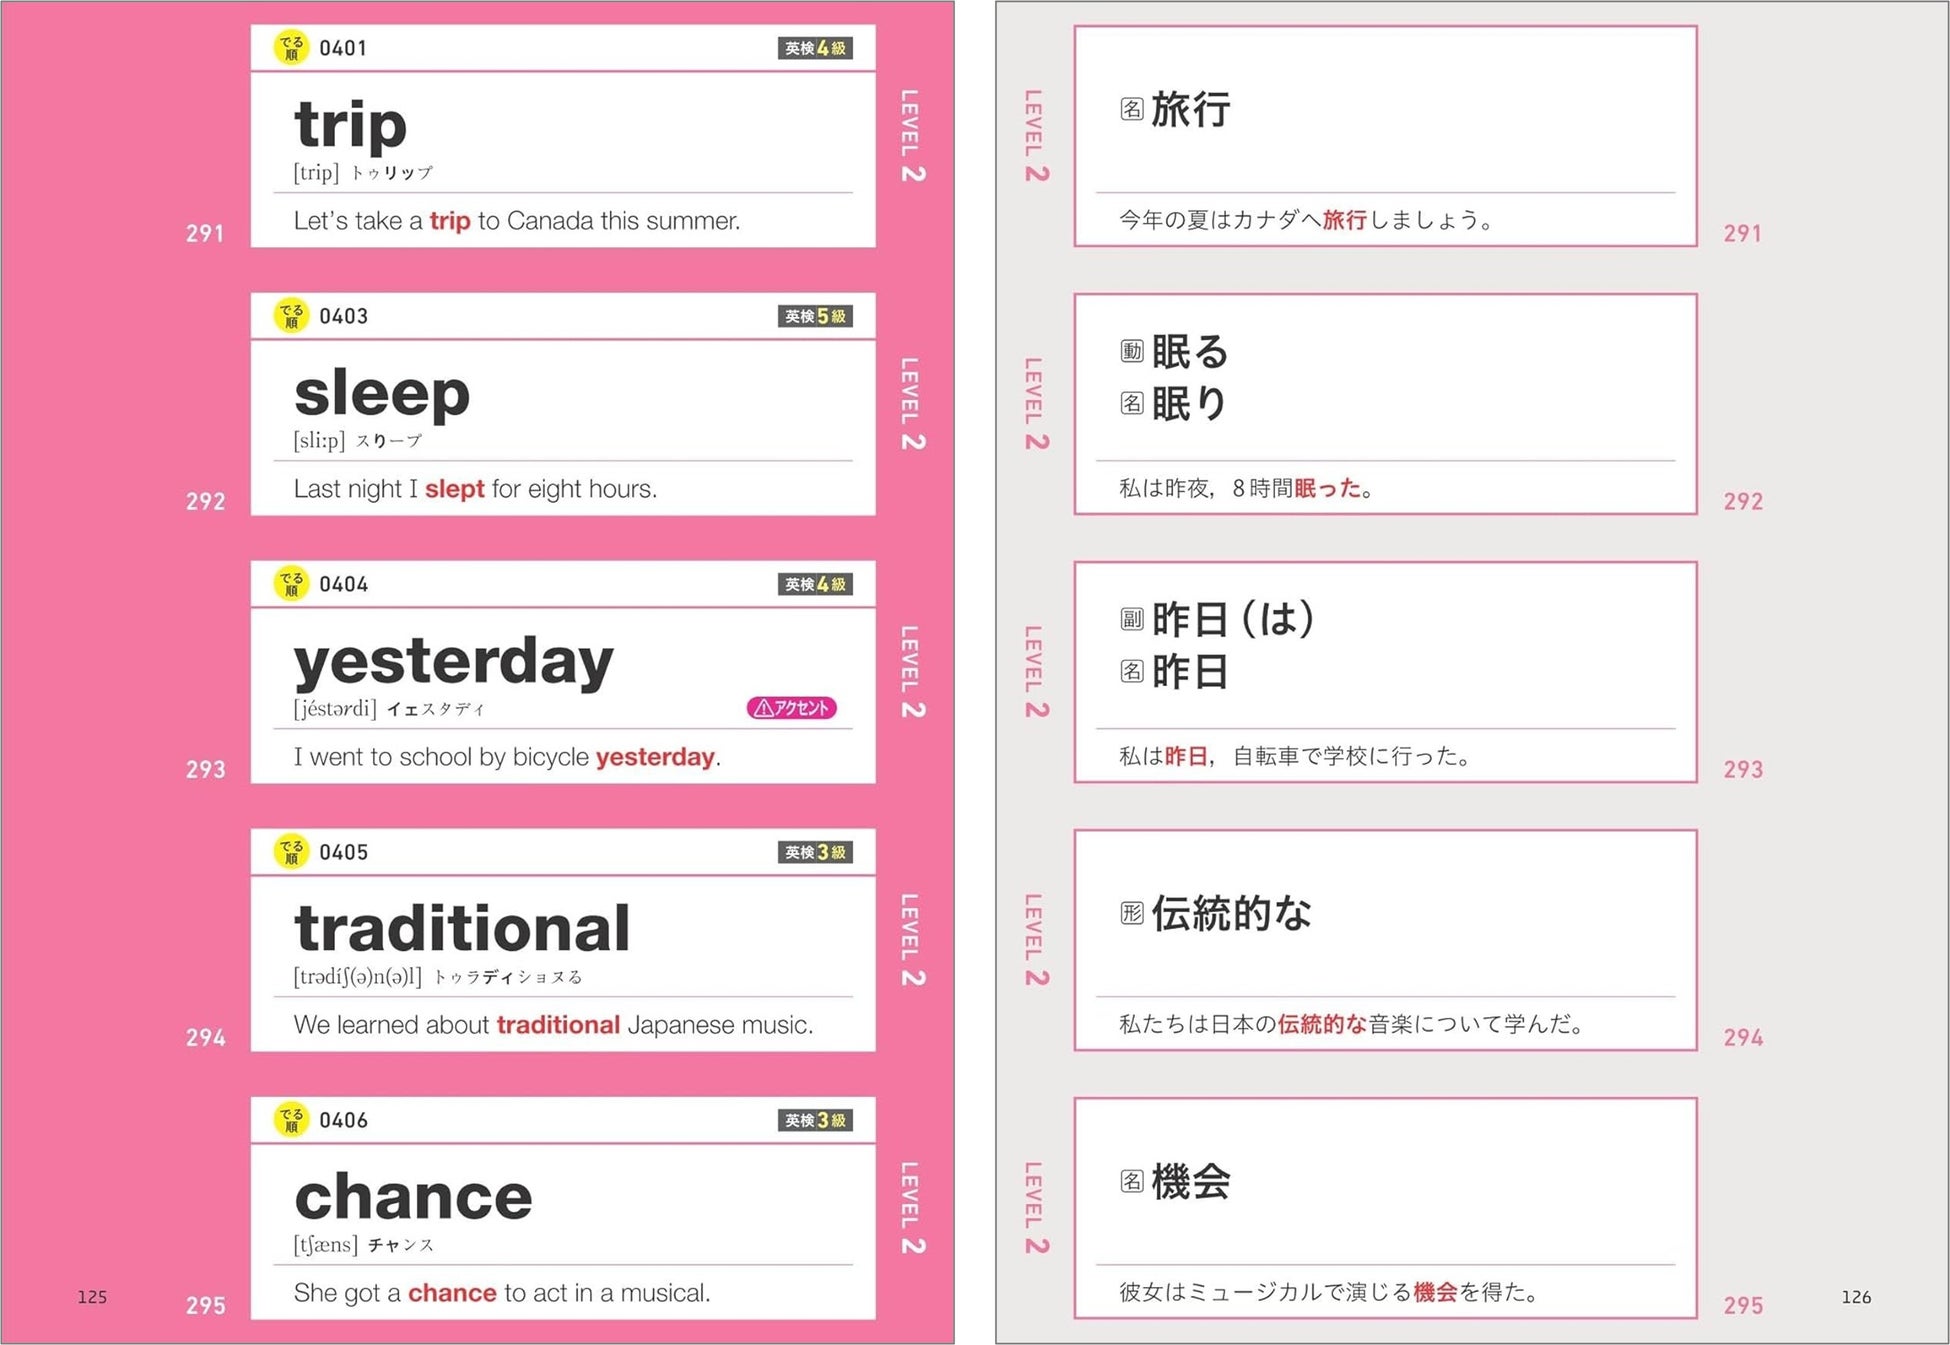Viewport: 1950px width, 1345px height.
Task: Click the white LEVEL 2 tab beside sleep card
Action: pos(911,403)
